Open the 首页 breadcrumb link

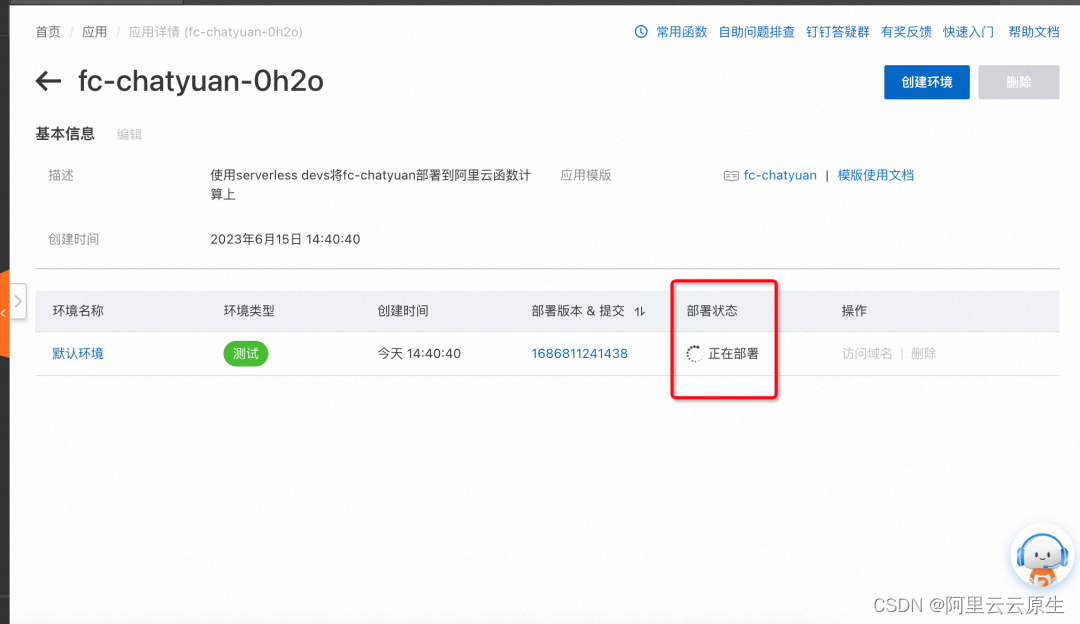pos(47,31)
